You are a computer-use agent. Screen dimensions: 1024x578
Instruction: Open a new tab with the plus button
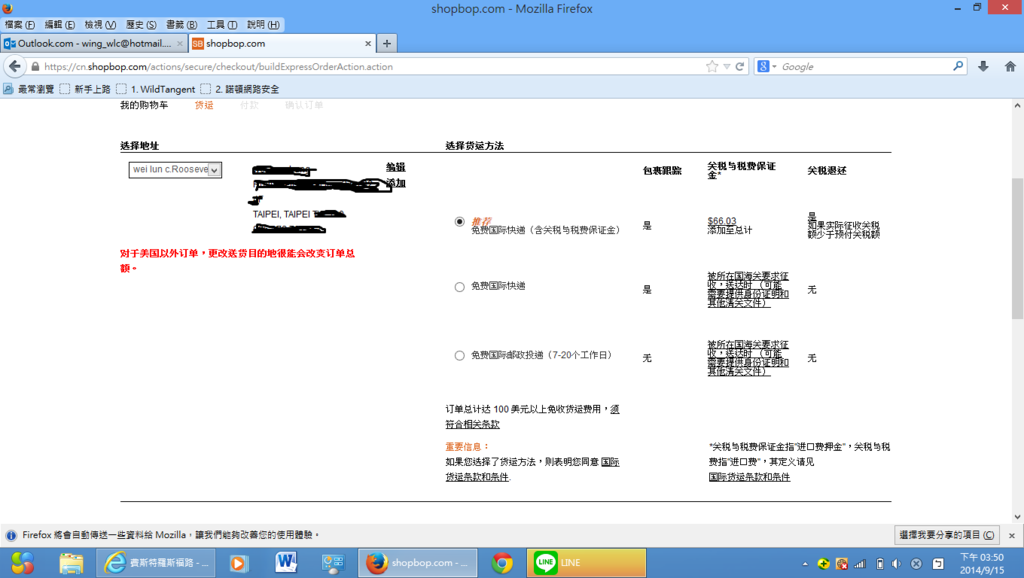click(387, 43)
